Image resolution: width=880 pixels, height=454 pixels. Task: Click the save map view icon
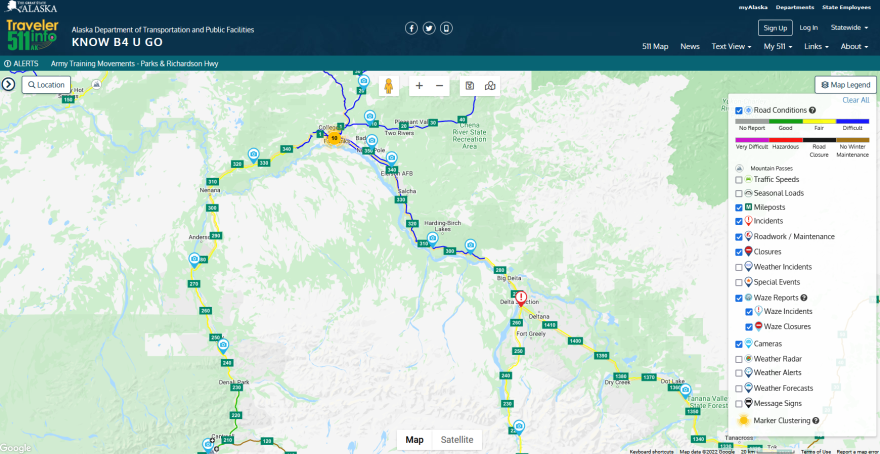(x=470, y=86)
